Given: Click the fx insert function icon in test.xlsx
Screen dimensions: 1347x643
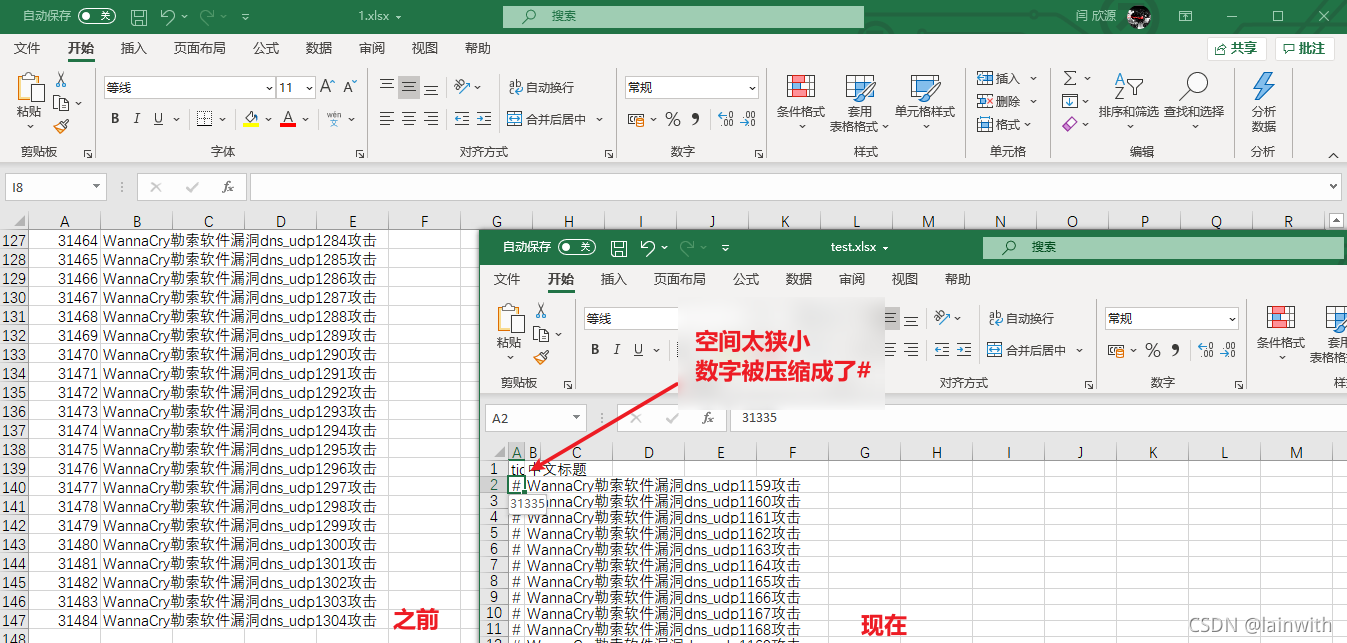Looking at the screenshot, I should coord(708,418).
